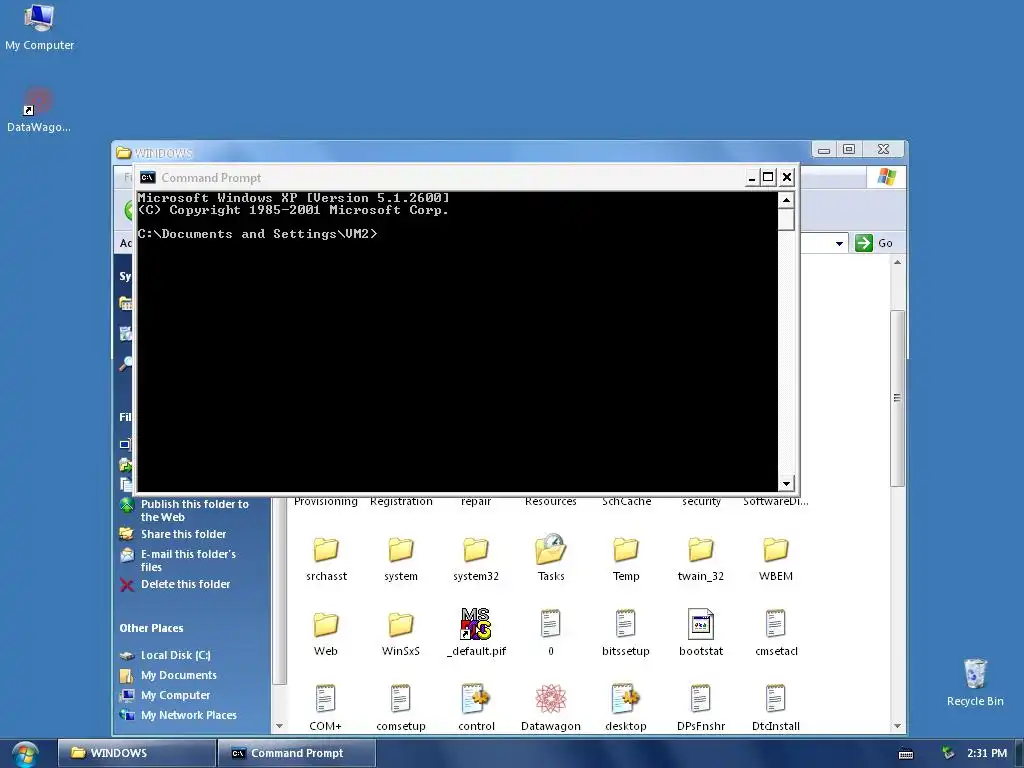Open the system32 folder
The width and height of the screenshot is (1024, 768).
tap(475, 559)
